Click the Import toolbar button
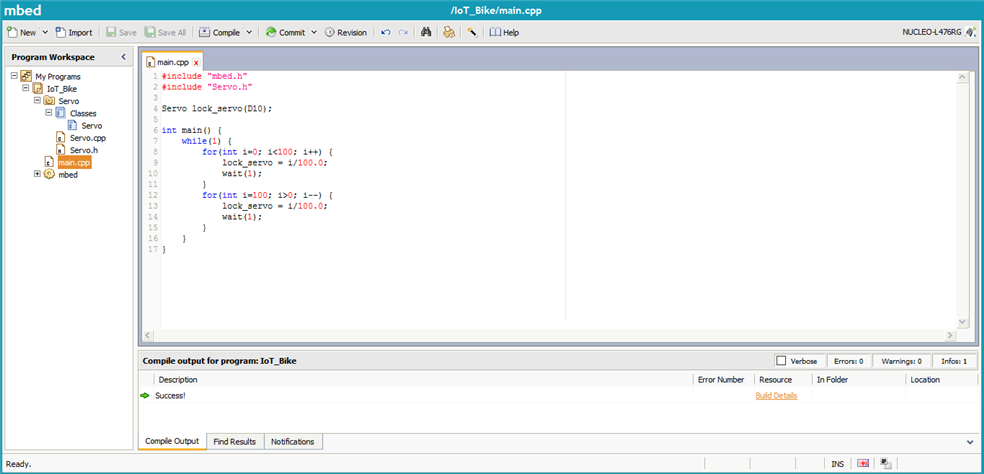 [x=74, y=32]
